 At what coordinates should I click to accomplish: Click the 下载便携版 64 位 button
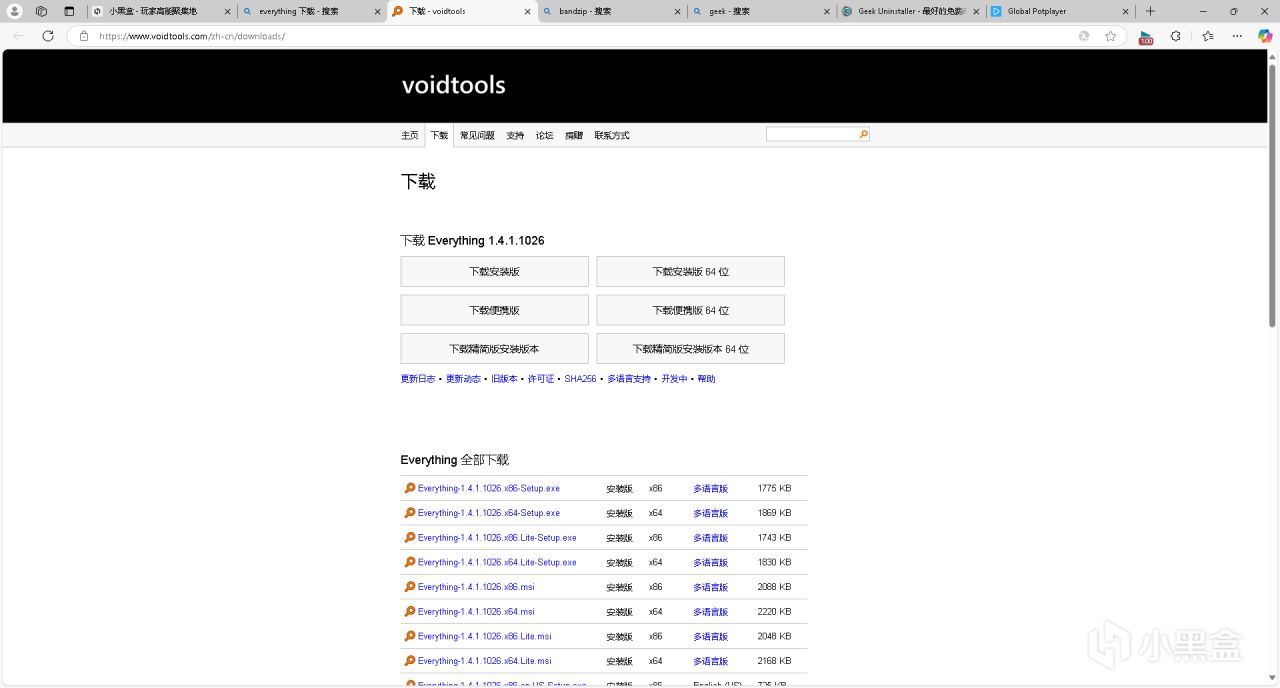(x=690, y=310)
